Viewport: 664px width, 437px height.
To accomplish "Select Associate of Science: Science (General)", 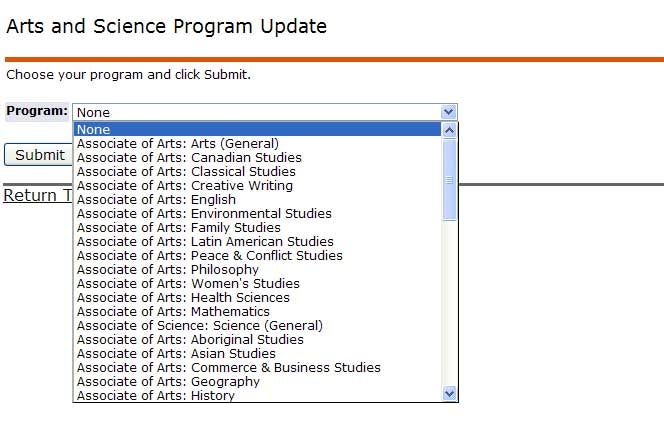I will [200, 325].
